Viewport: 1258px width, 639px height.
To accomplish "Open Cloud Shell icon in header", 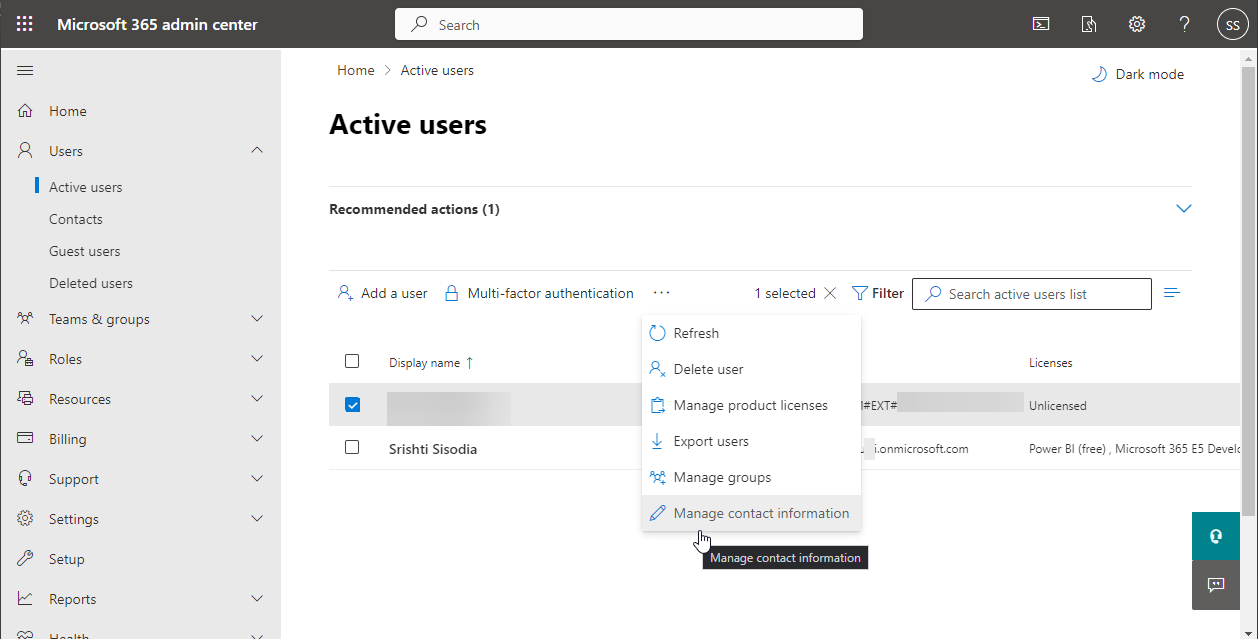I will (1041, 24).
